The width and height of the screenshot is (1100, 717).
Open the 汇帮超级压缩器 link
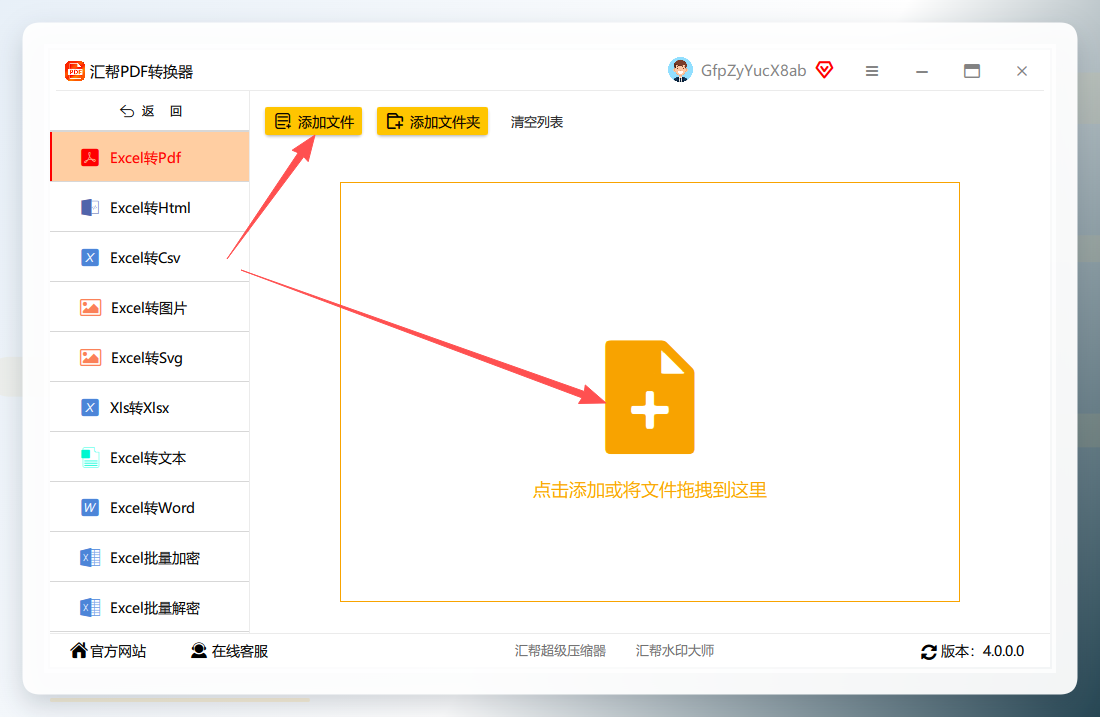tap(560, 650)
